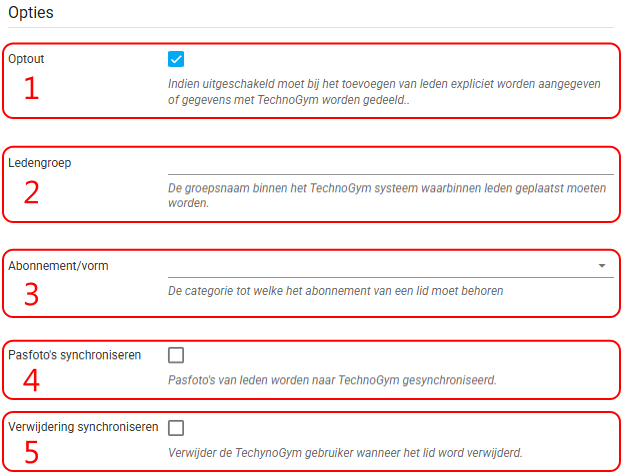Uncheck the Optout checkbox
Viewport: 623px width, 474px height.
click(176, 59)
